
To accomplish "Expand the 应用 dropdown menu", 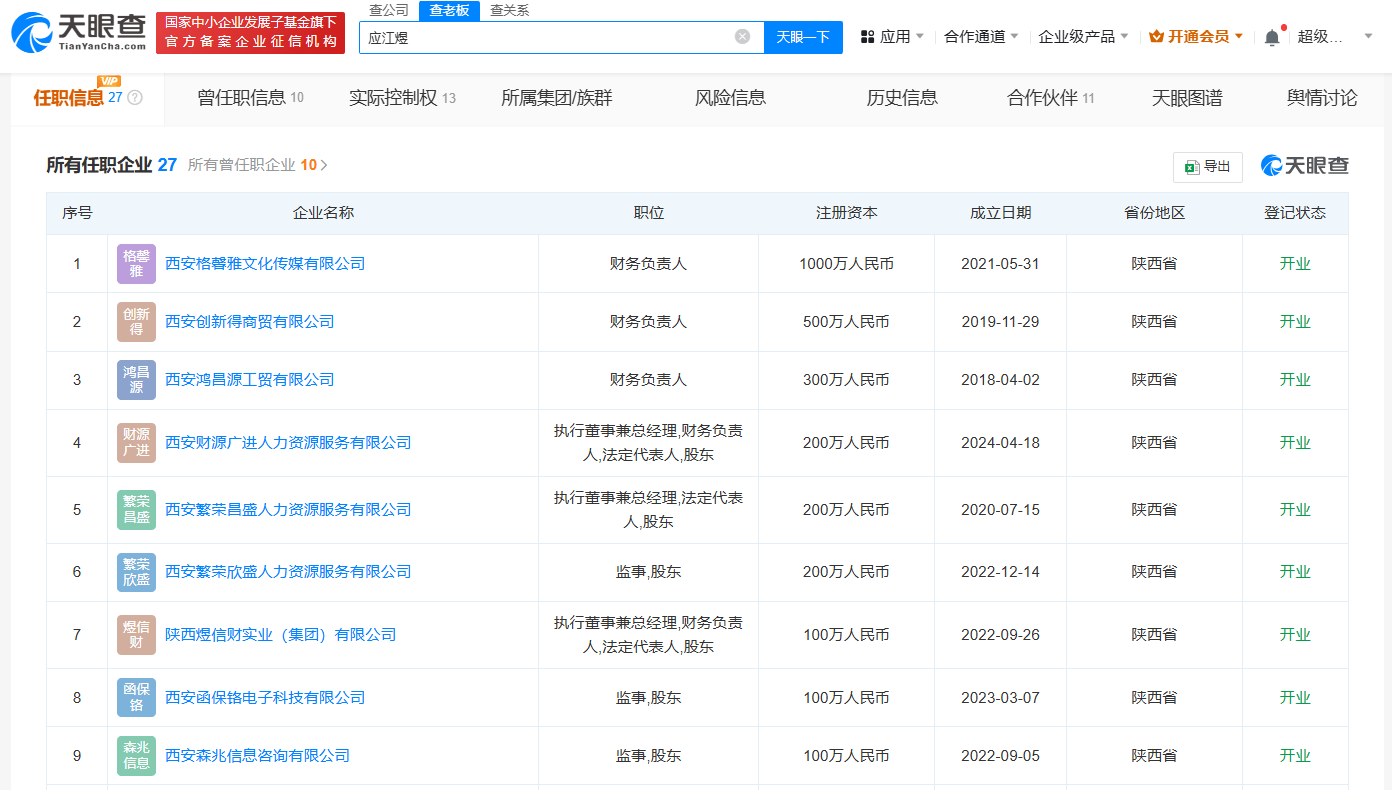I will 892,37.
